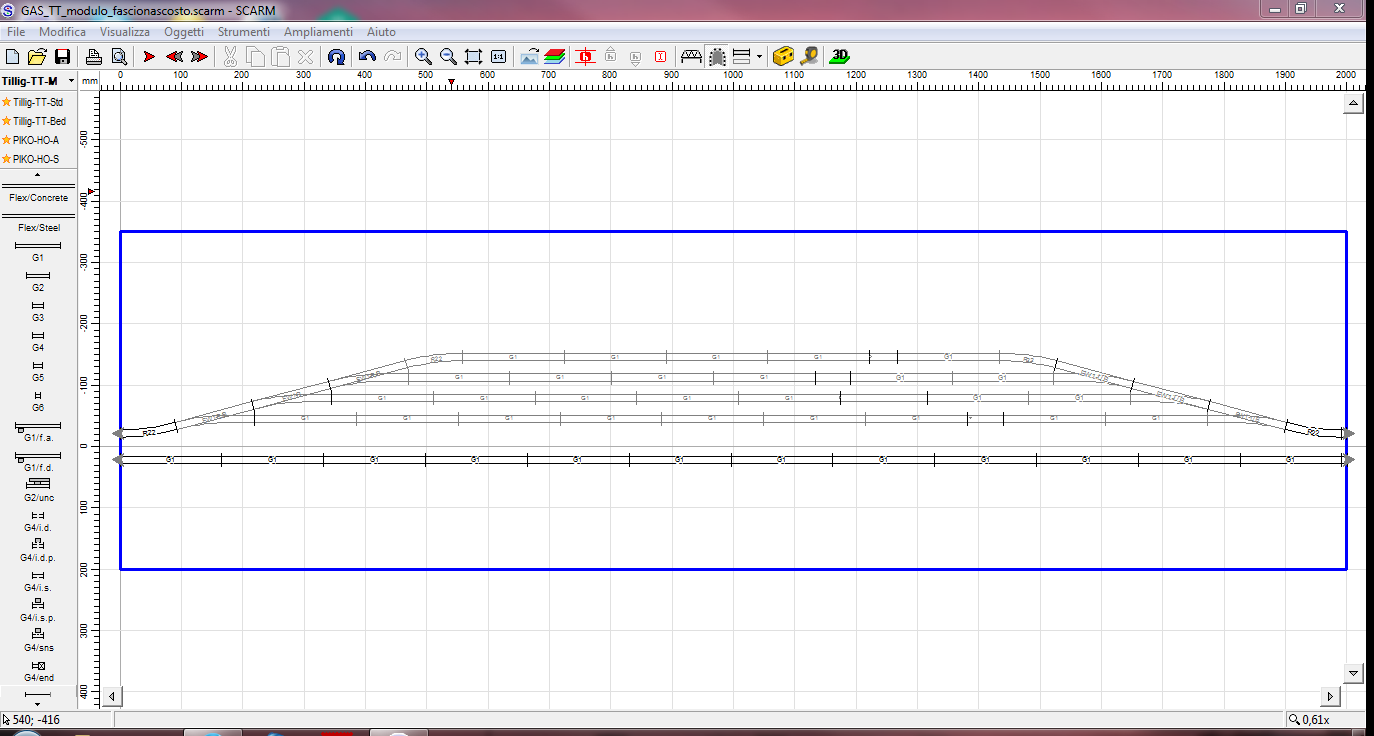Collapse the favorites list arrow
Image resolution: width=1374 pixels, height=736 pixels.
pos(38,175)
